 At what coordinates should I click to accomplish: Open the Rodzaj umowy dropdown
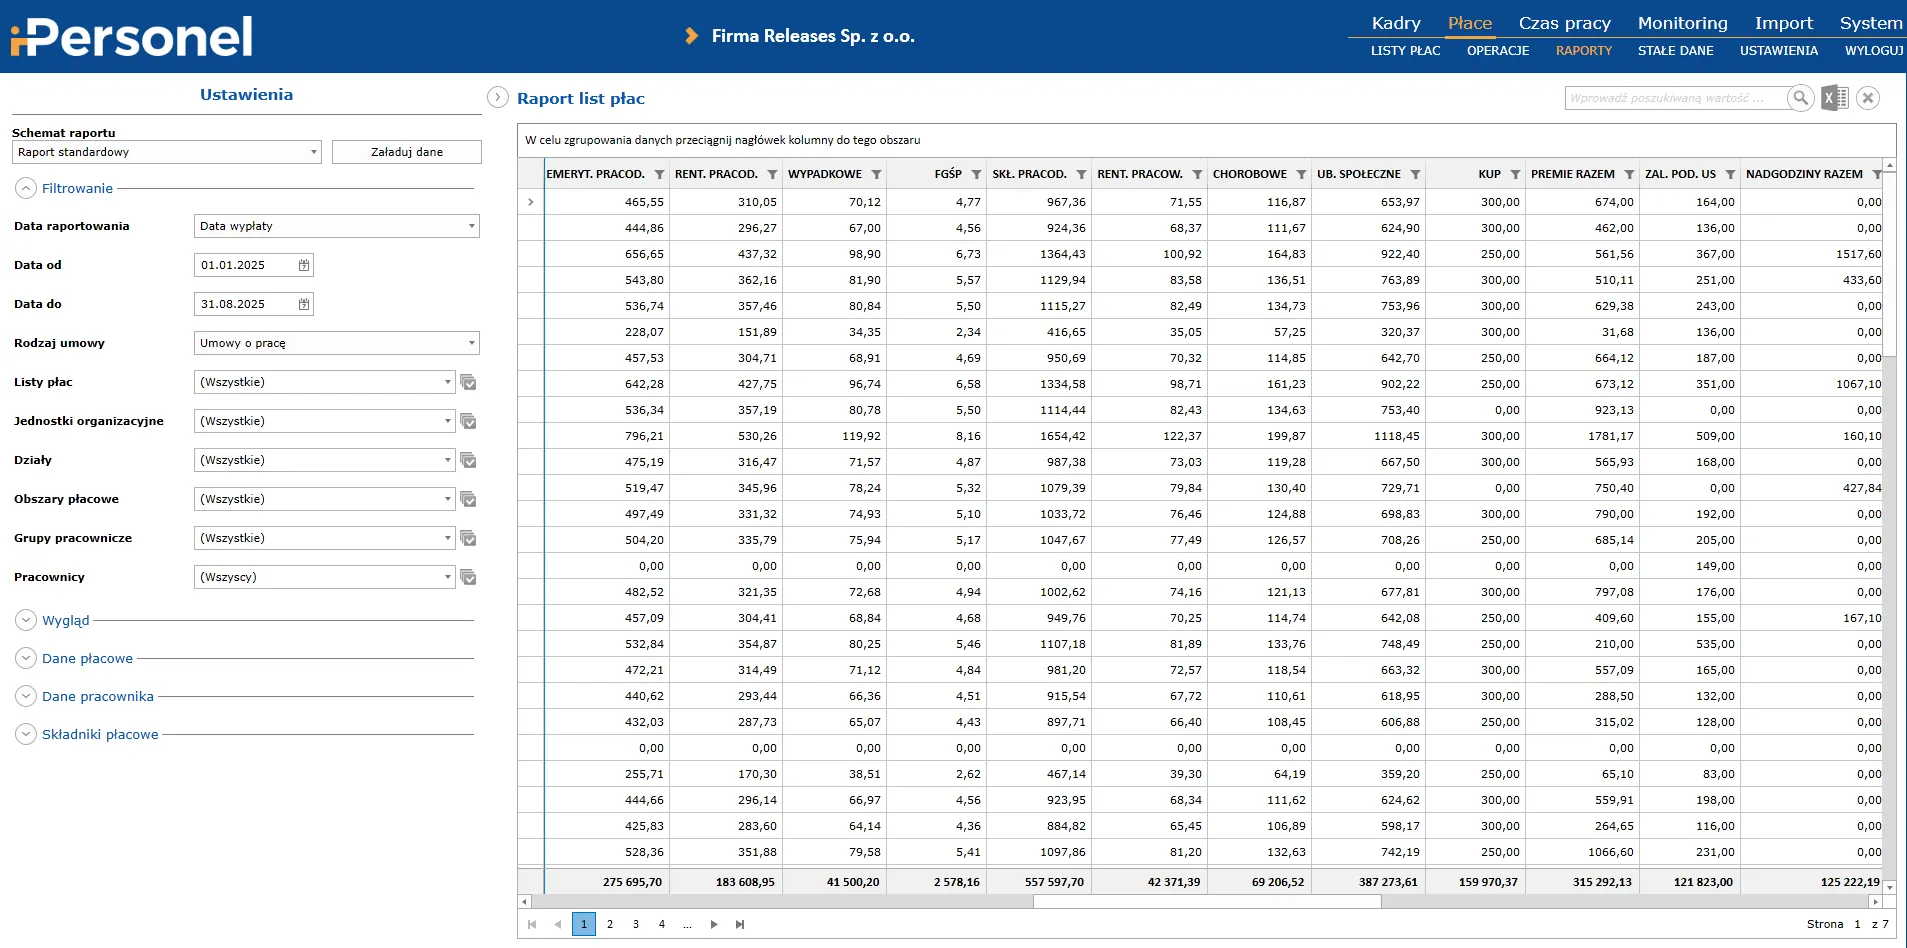(x=336, y=343)
